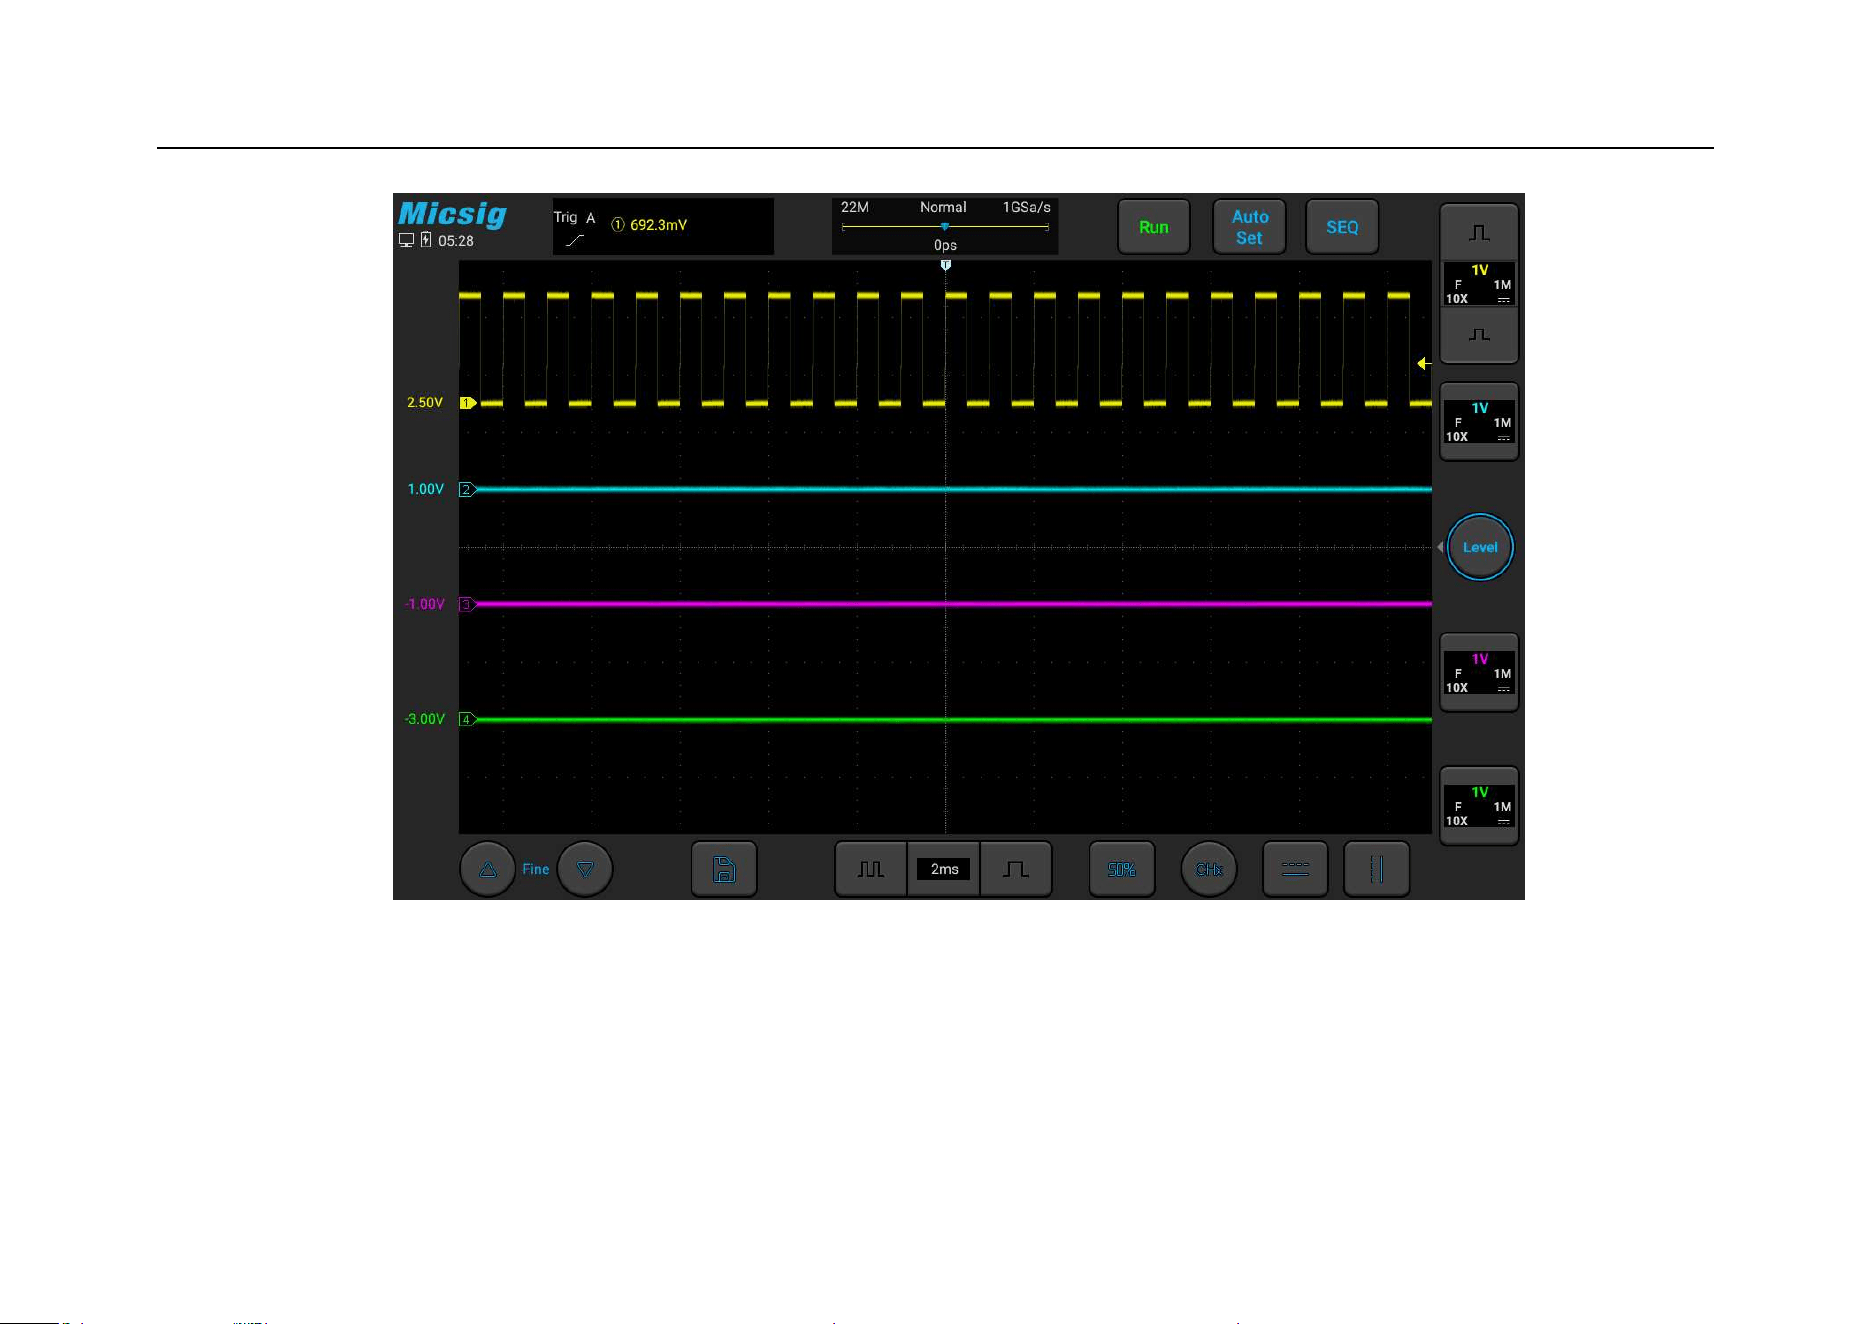Select the Level knob
Viewport: 1872px width, 1324px height.
coord(1480,547)
